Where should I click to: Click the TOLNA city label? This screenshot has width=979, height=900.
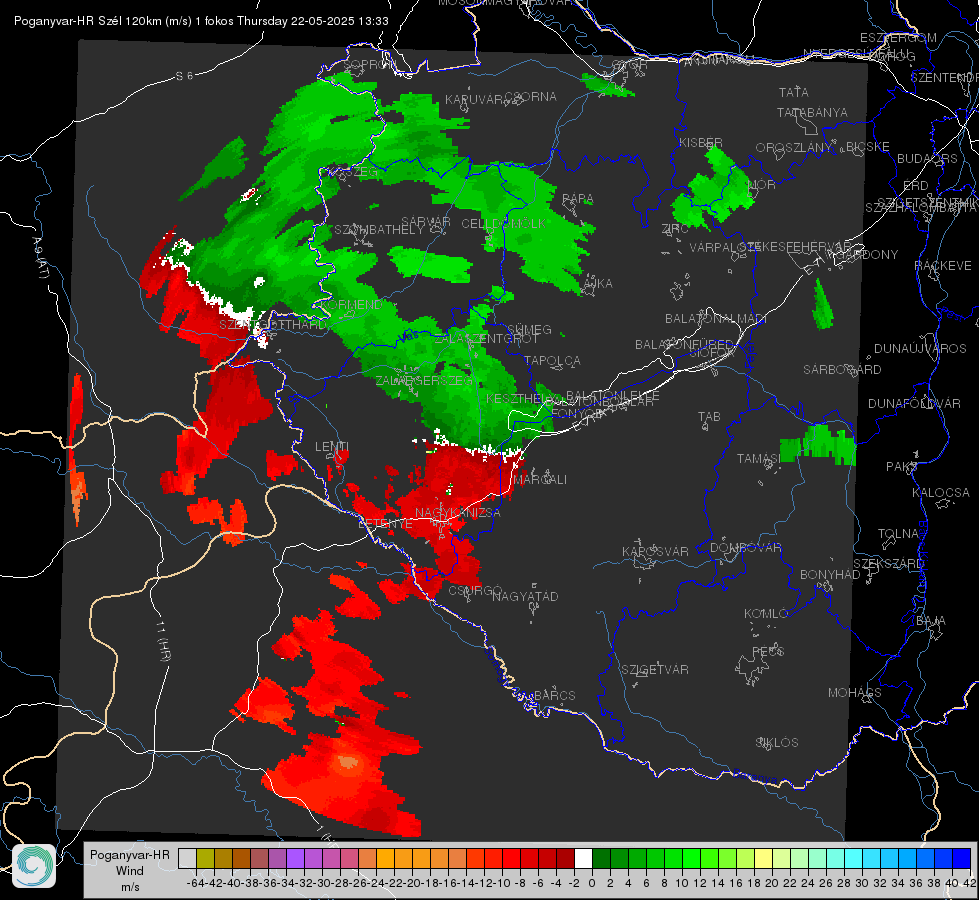[898, 534]
